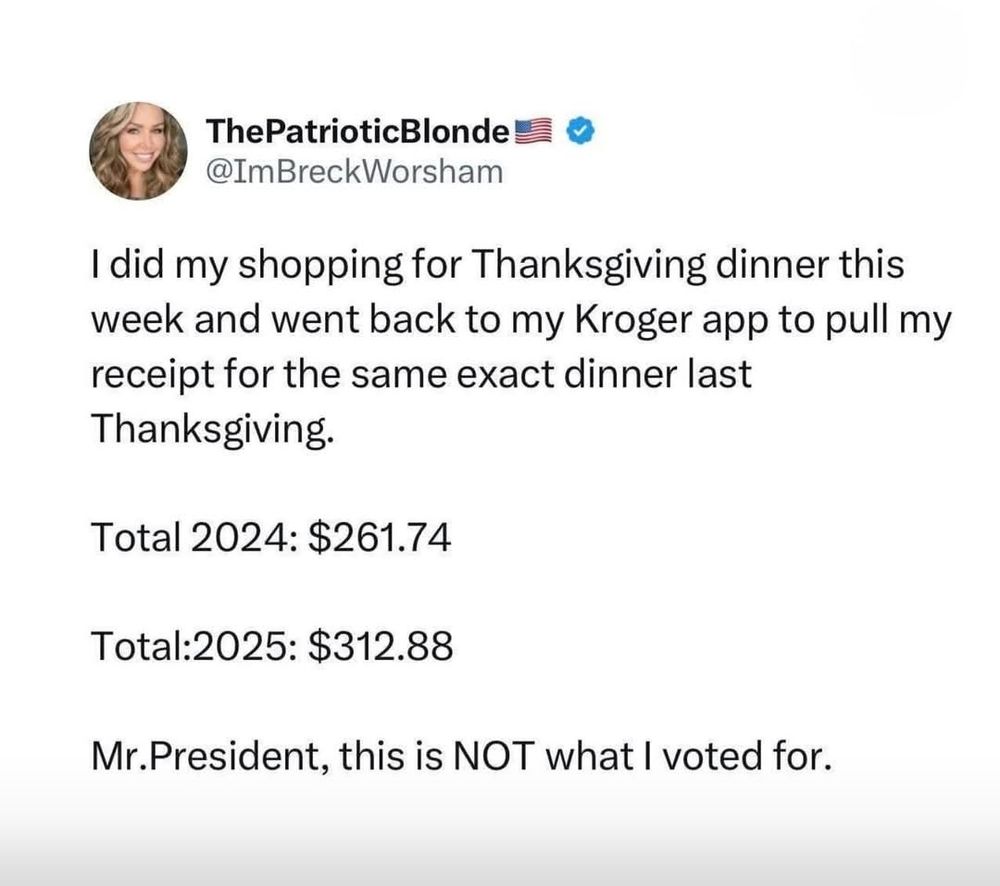Visit the @ImBreckWorsham handle
Viewport: 1000px width, 886px height.
coord(355,172)
